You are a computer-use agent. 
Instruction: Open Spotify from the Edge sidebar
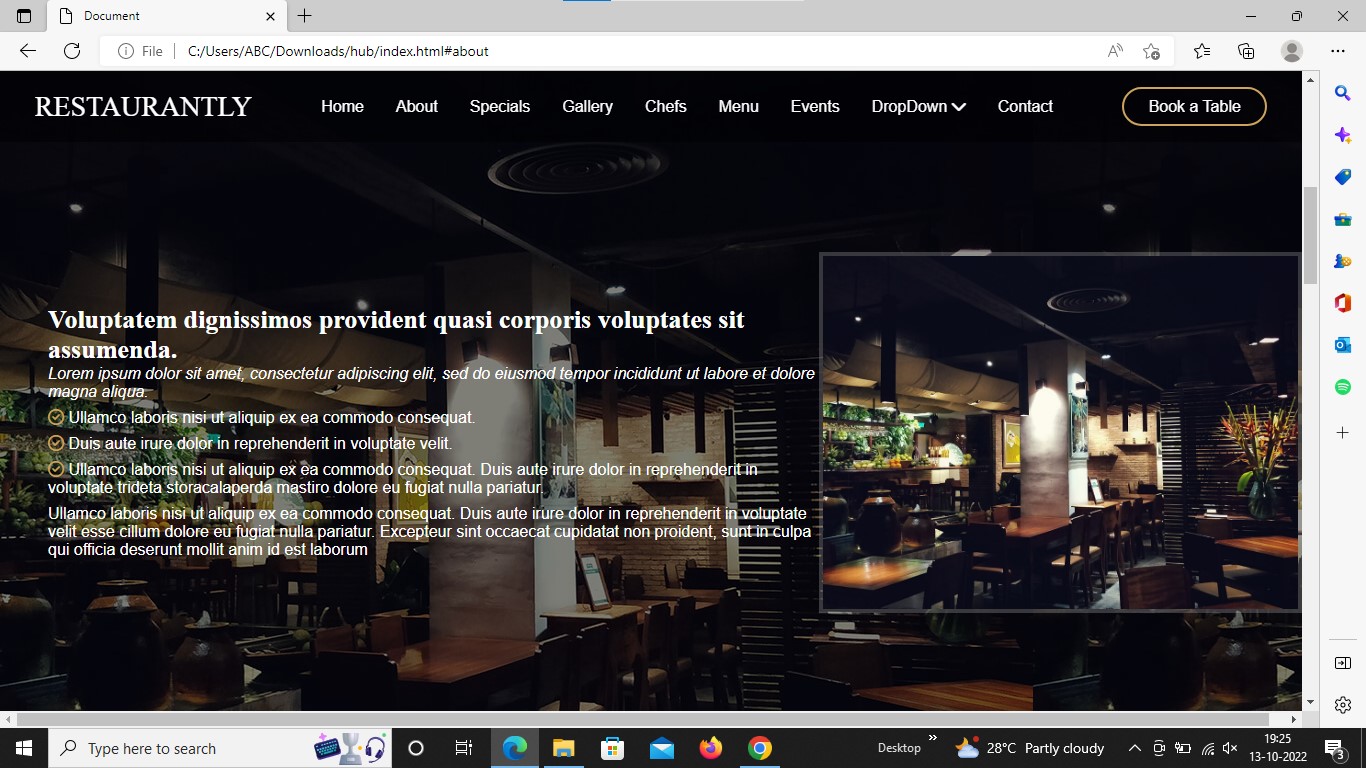[x=1343, y=385]
